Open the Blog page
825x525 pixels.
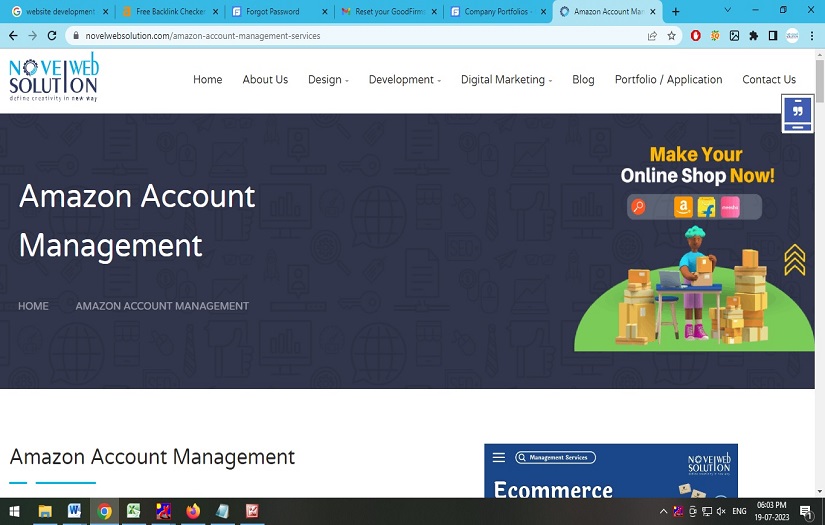click(583, 79)
